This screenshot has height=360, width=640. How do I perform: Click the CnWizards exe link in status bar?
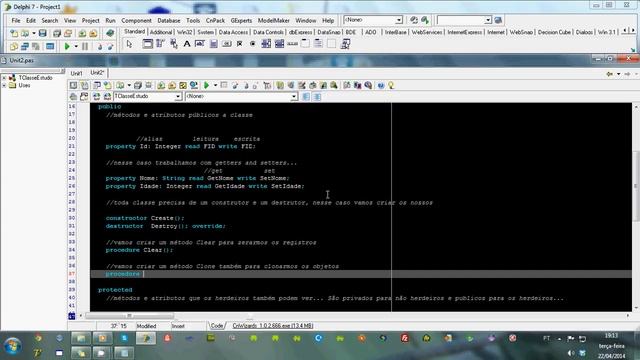(x=272, y=326)
